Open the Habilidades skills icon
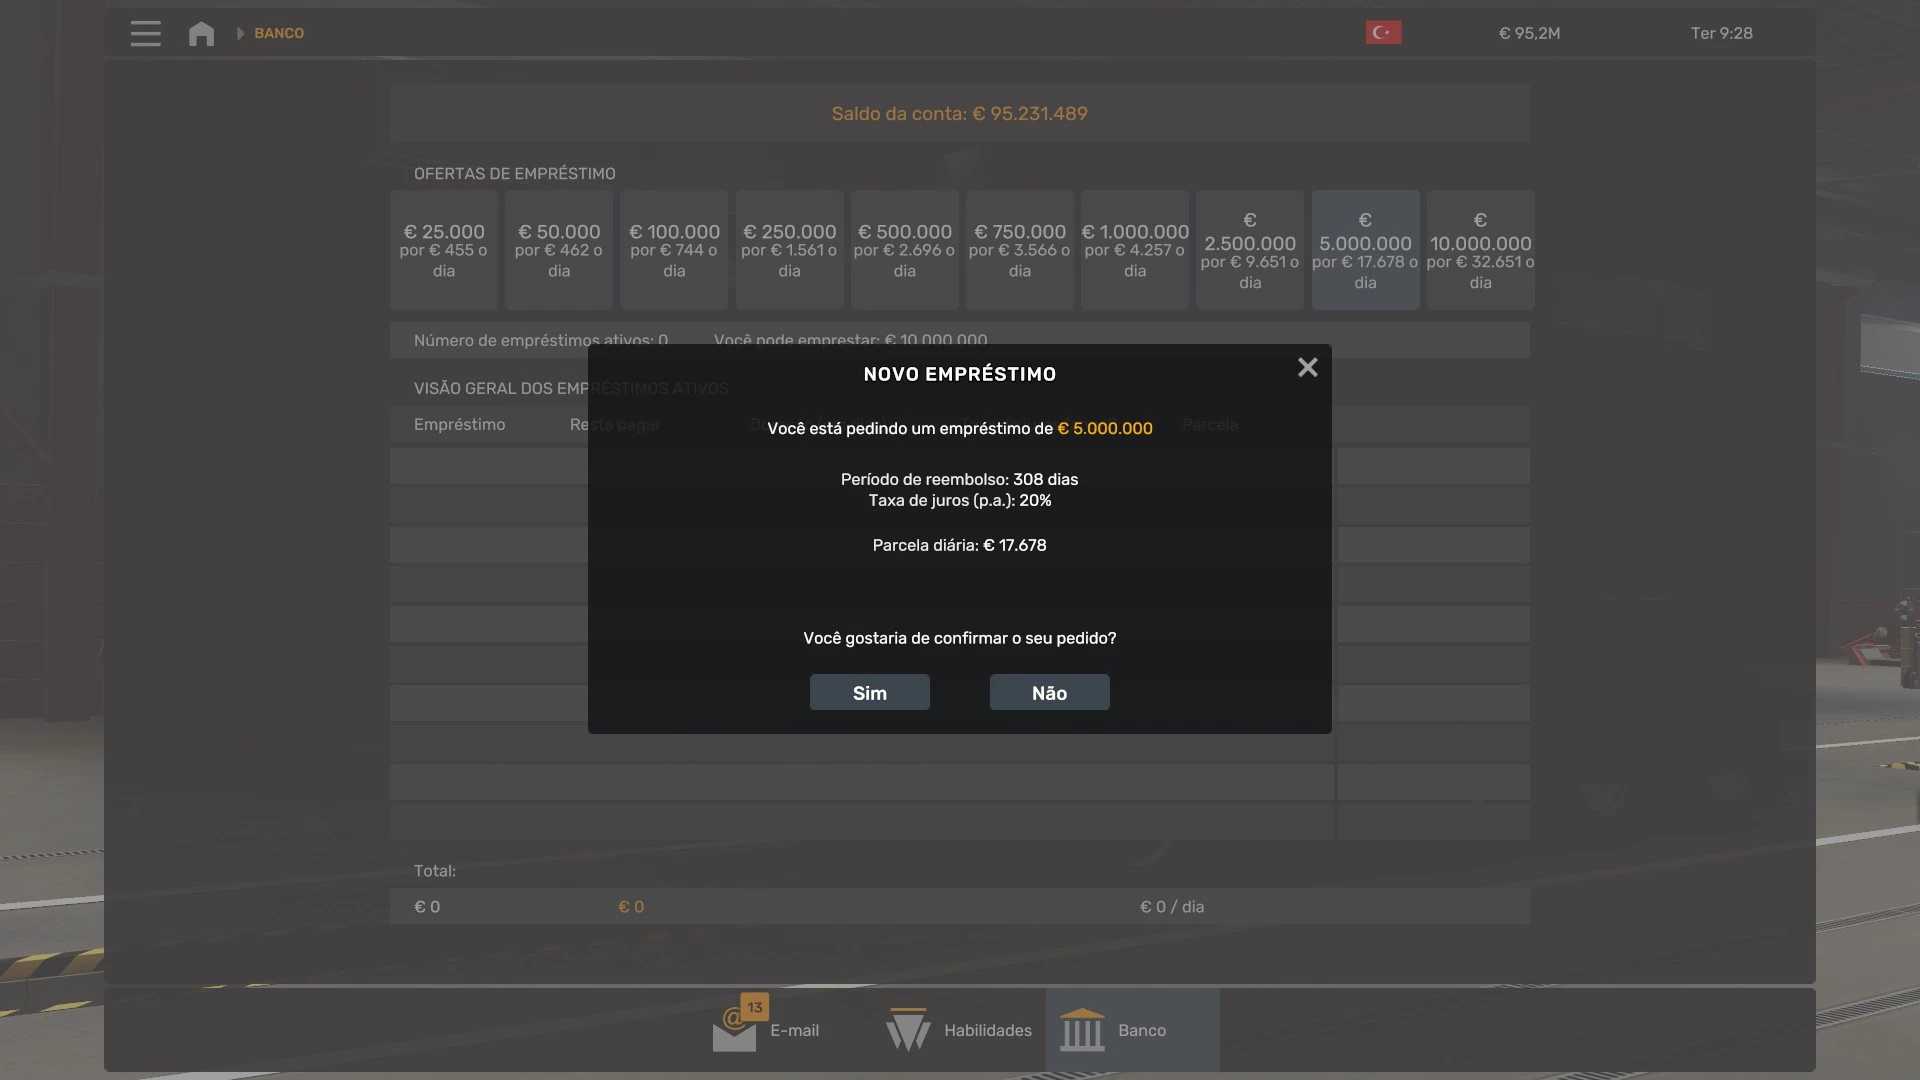The image size is (1920, 1080). 908,1030
